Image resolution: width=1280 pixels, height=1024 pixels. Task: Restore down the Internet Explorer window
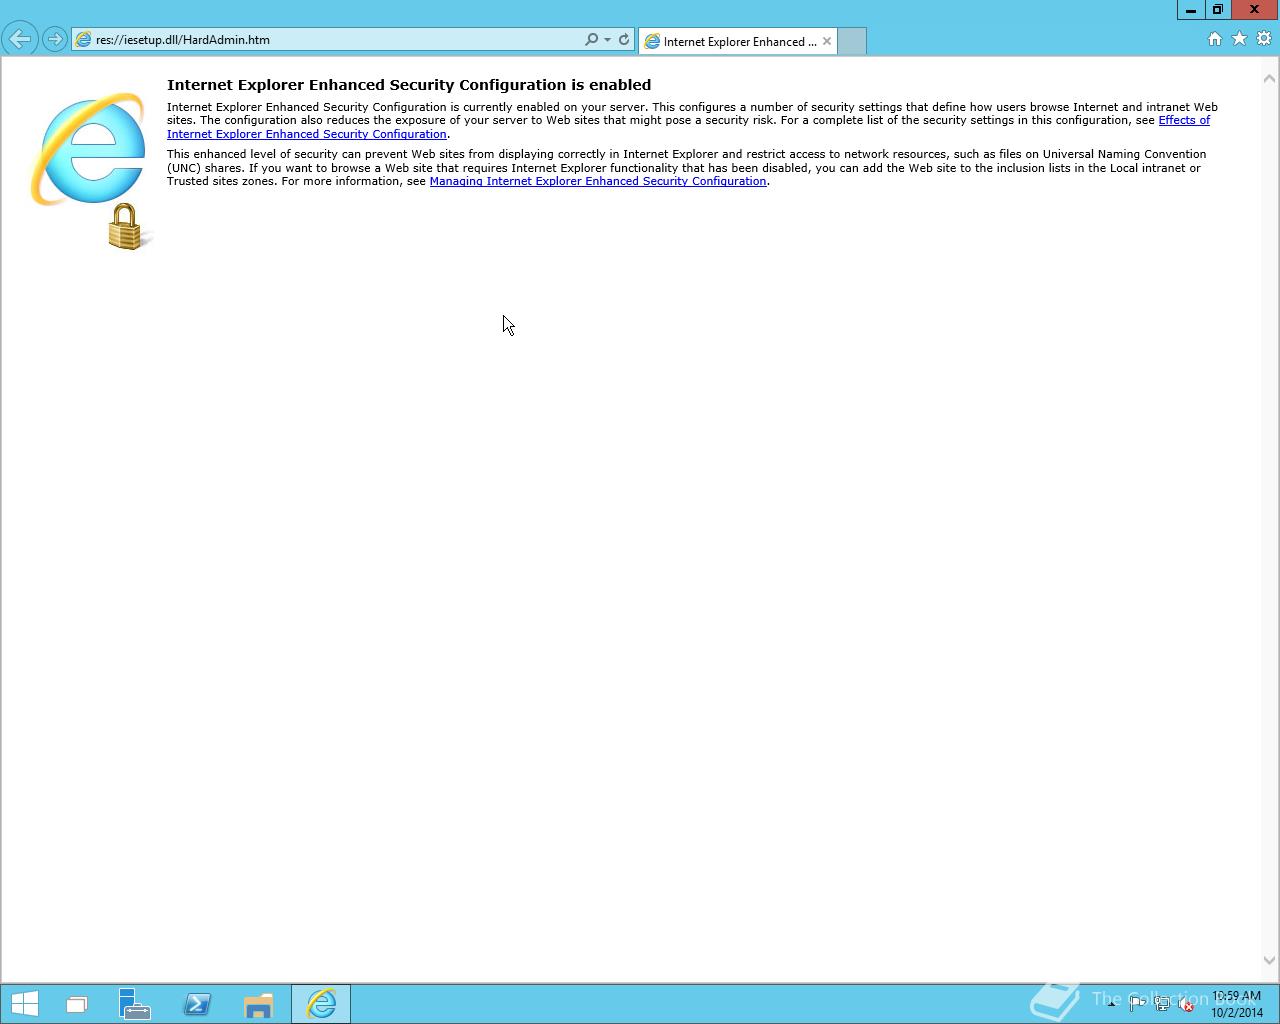pos(1217,9)
